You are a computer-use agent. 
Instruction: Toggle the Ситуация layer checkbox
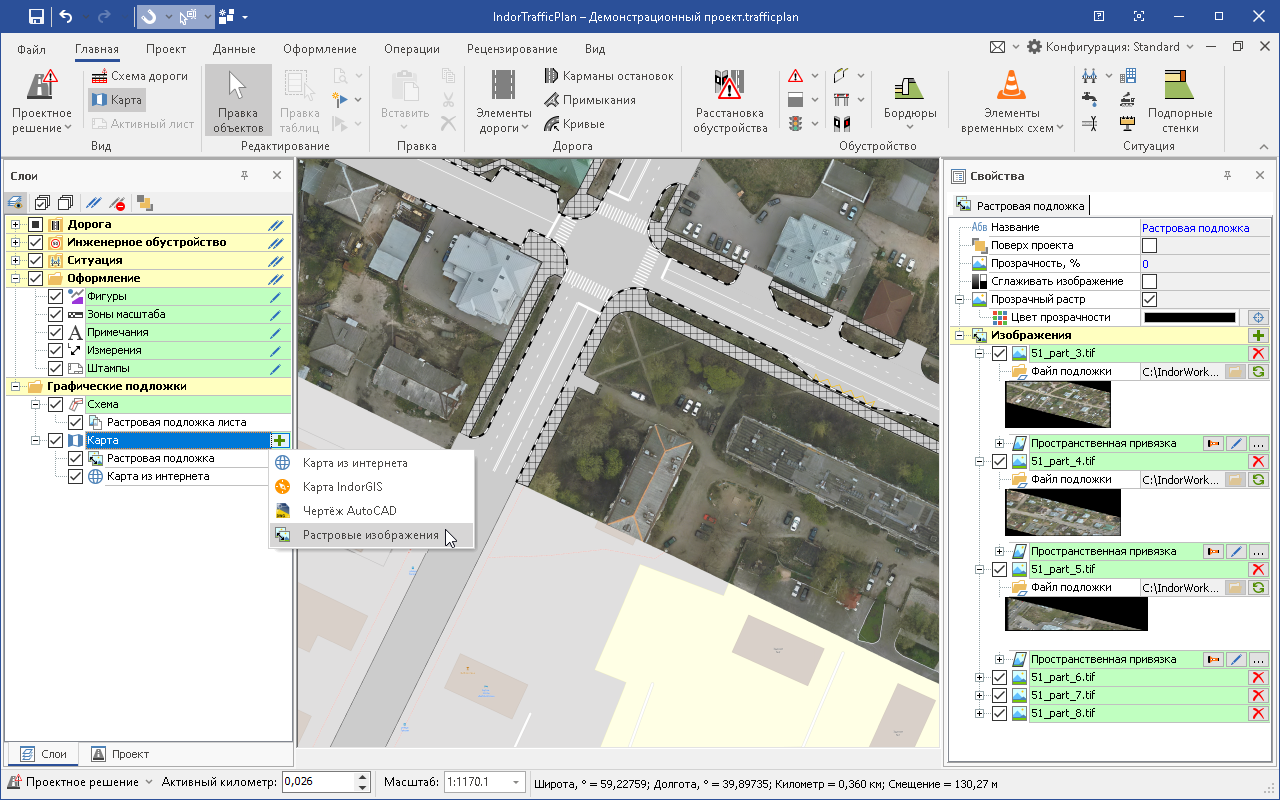click(35, 260)
